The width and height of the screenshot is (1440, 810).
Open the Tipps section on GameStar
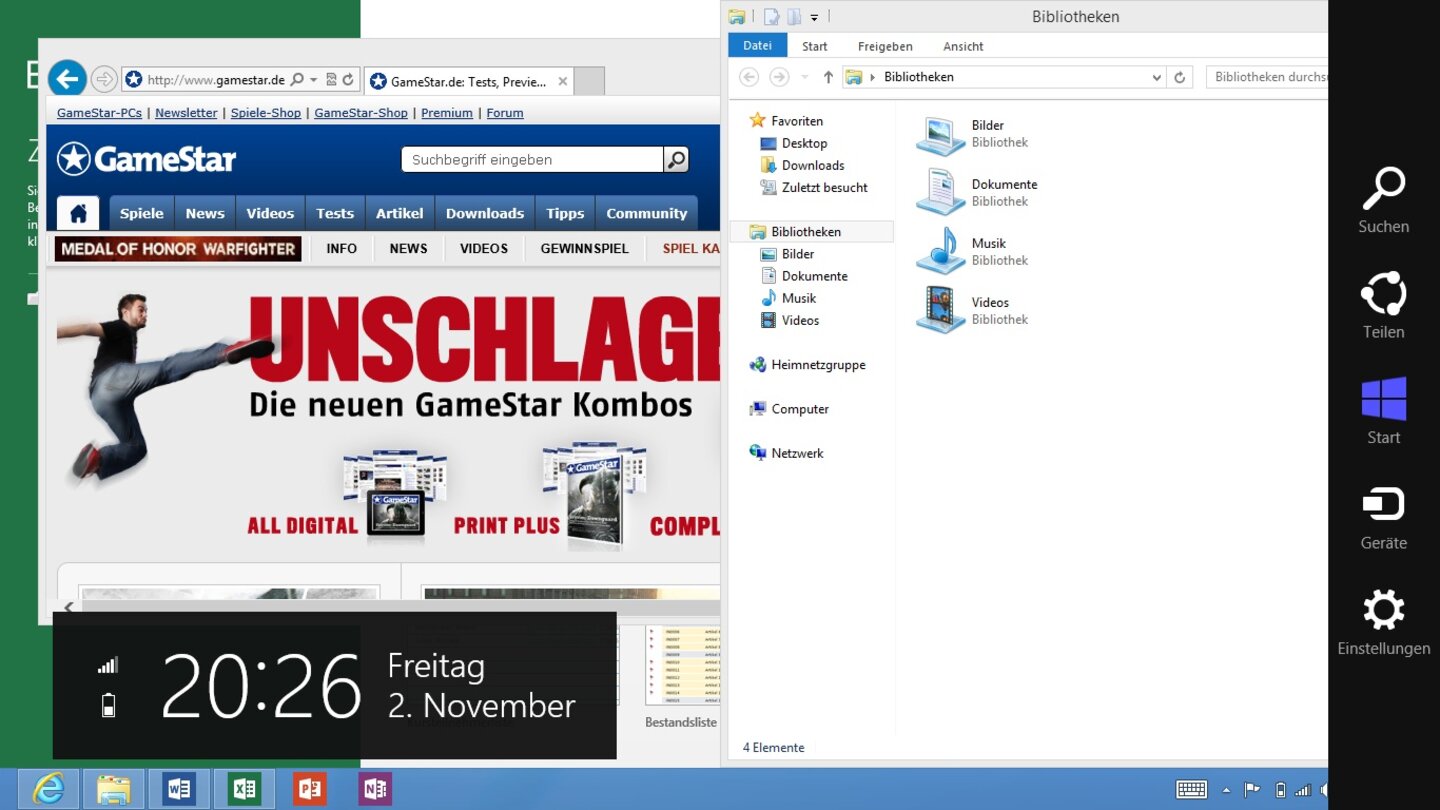(x=565, y=213)
